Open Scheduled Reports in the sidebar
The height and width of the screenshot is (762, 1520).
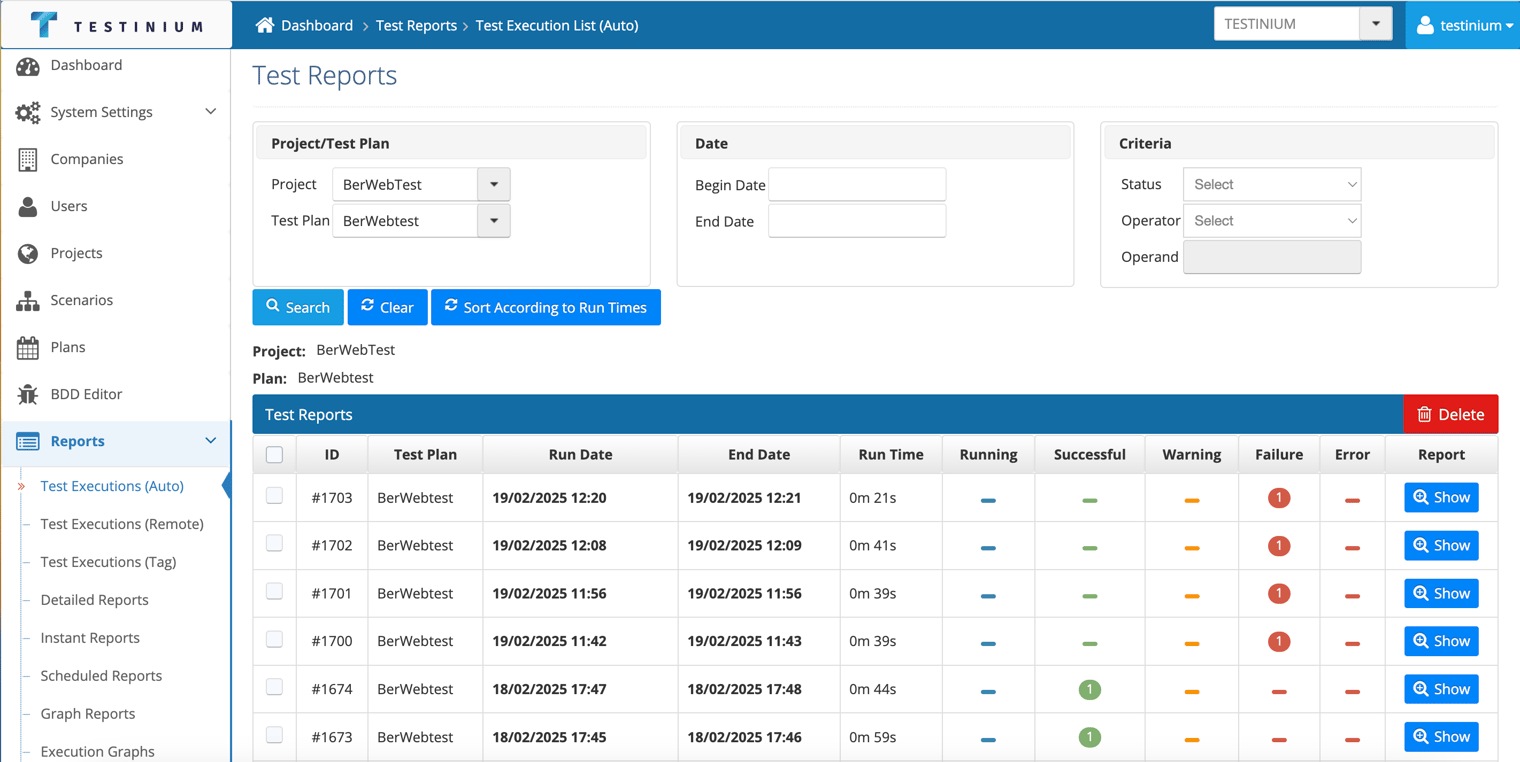(x=101, y=676)
